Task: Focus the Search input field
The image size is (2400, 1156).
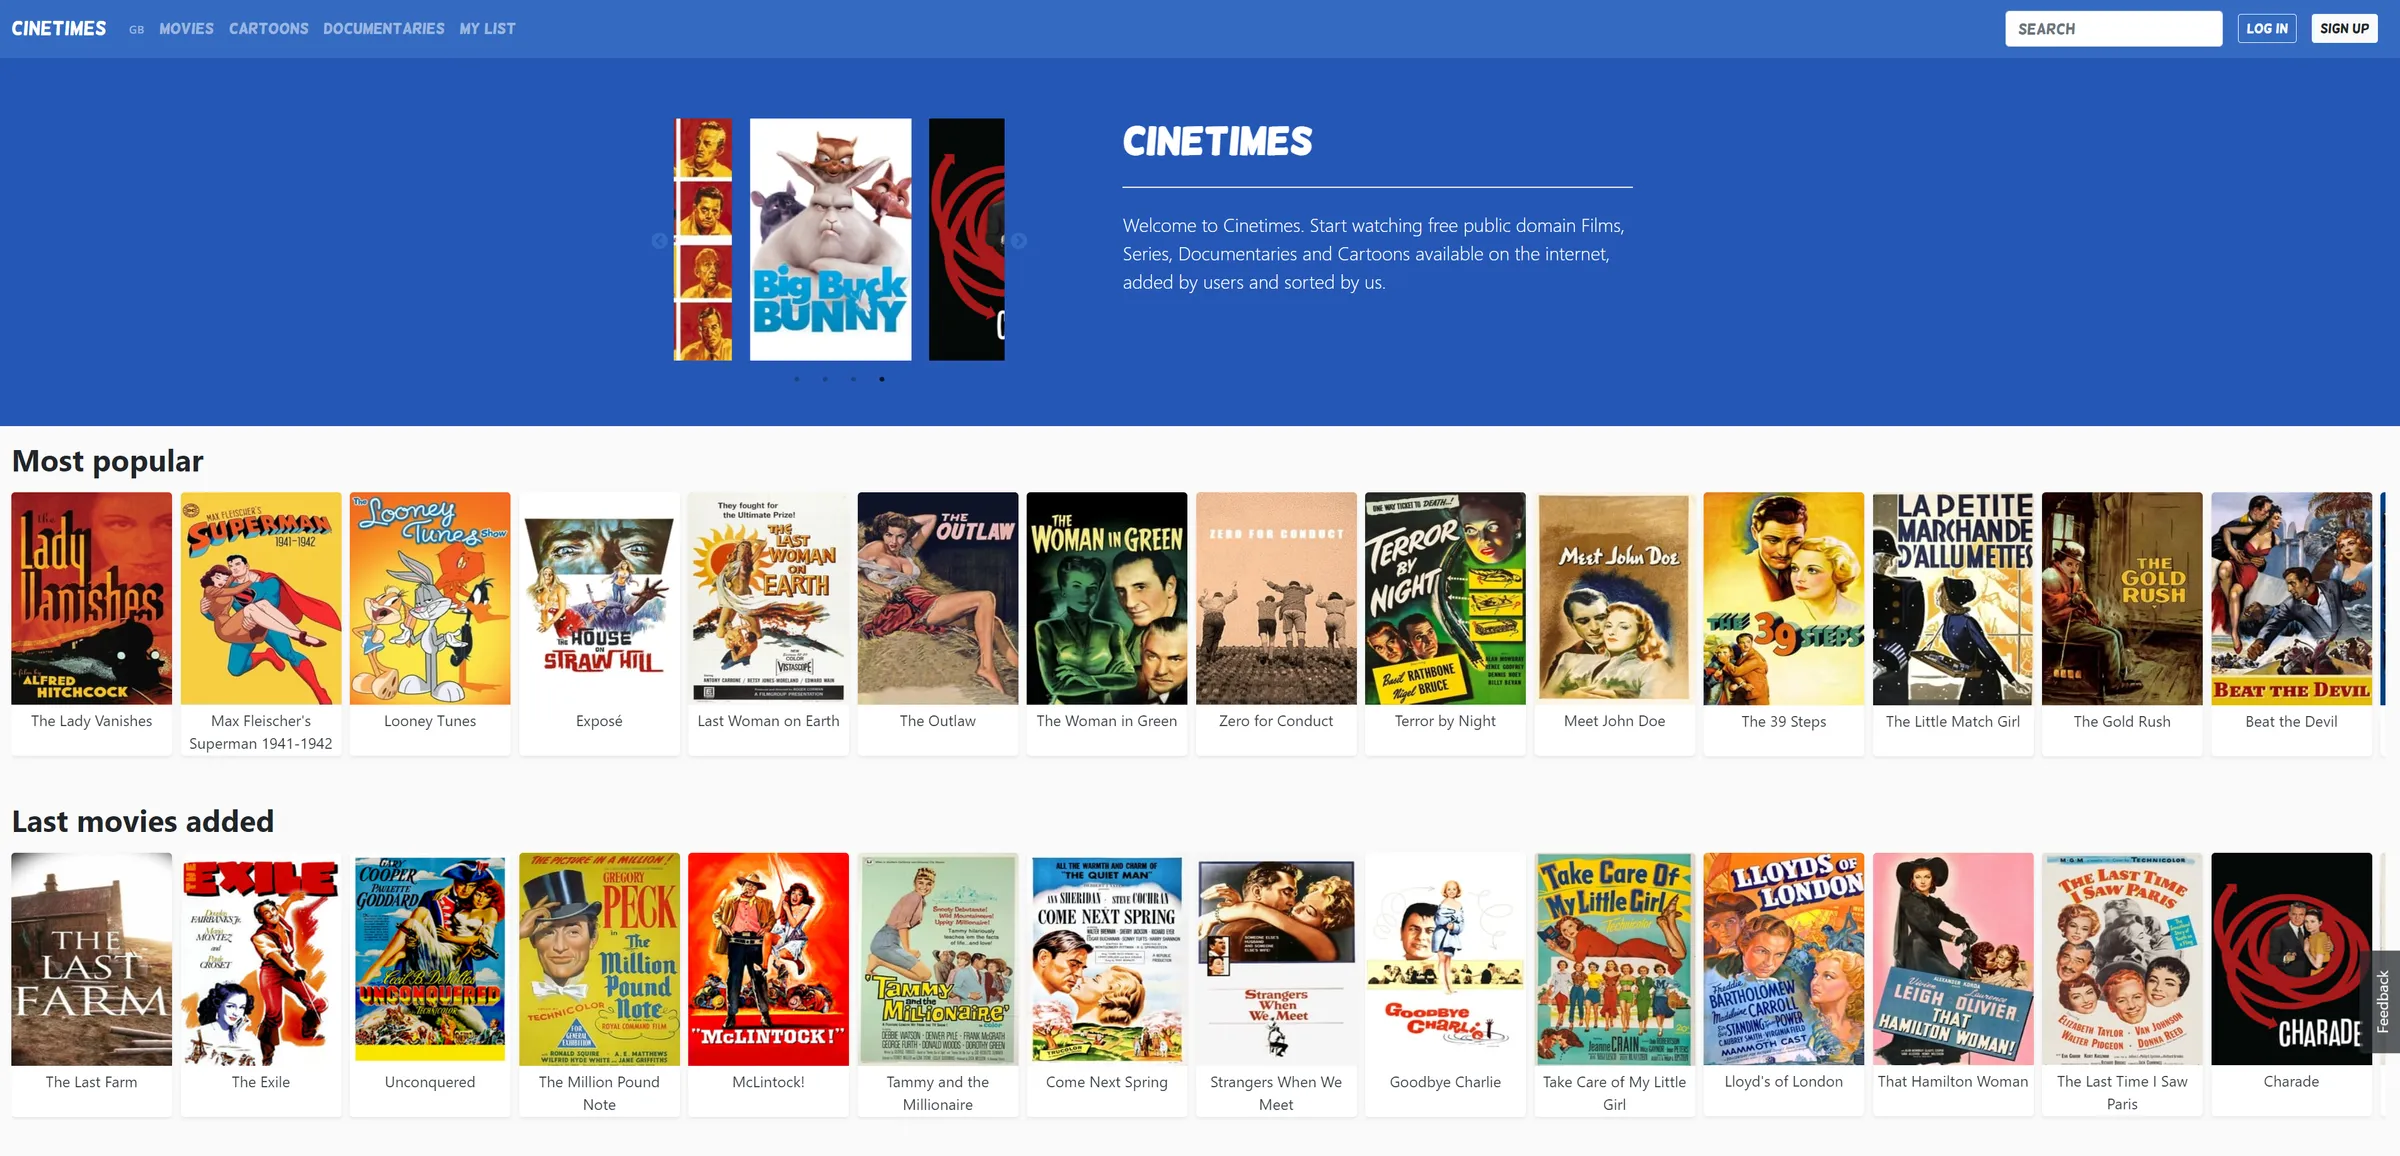Action: [x=2113, y=29]
